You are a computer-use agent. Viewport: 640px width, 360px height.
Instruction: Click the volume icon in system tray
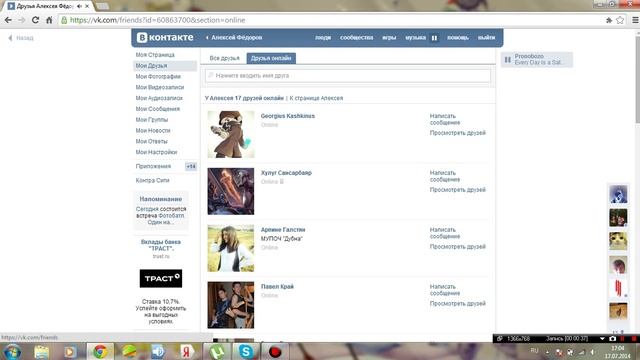point(592,352)
